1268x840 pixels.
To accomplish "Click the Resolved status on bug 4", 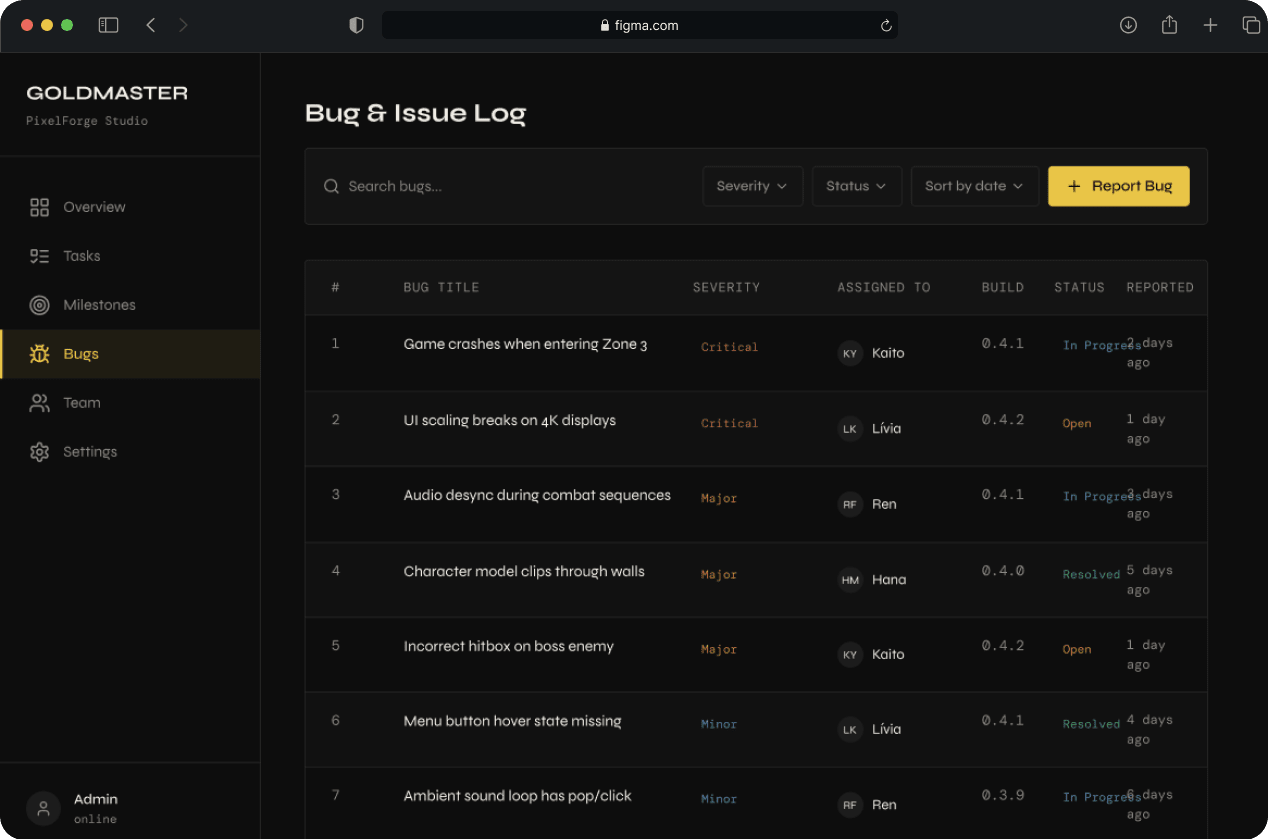I will point(1091,574).
